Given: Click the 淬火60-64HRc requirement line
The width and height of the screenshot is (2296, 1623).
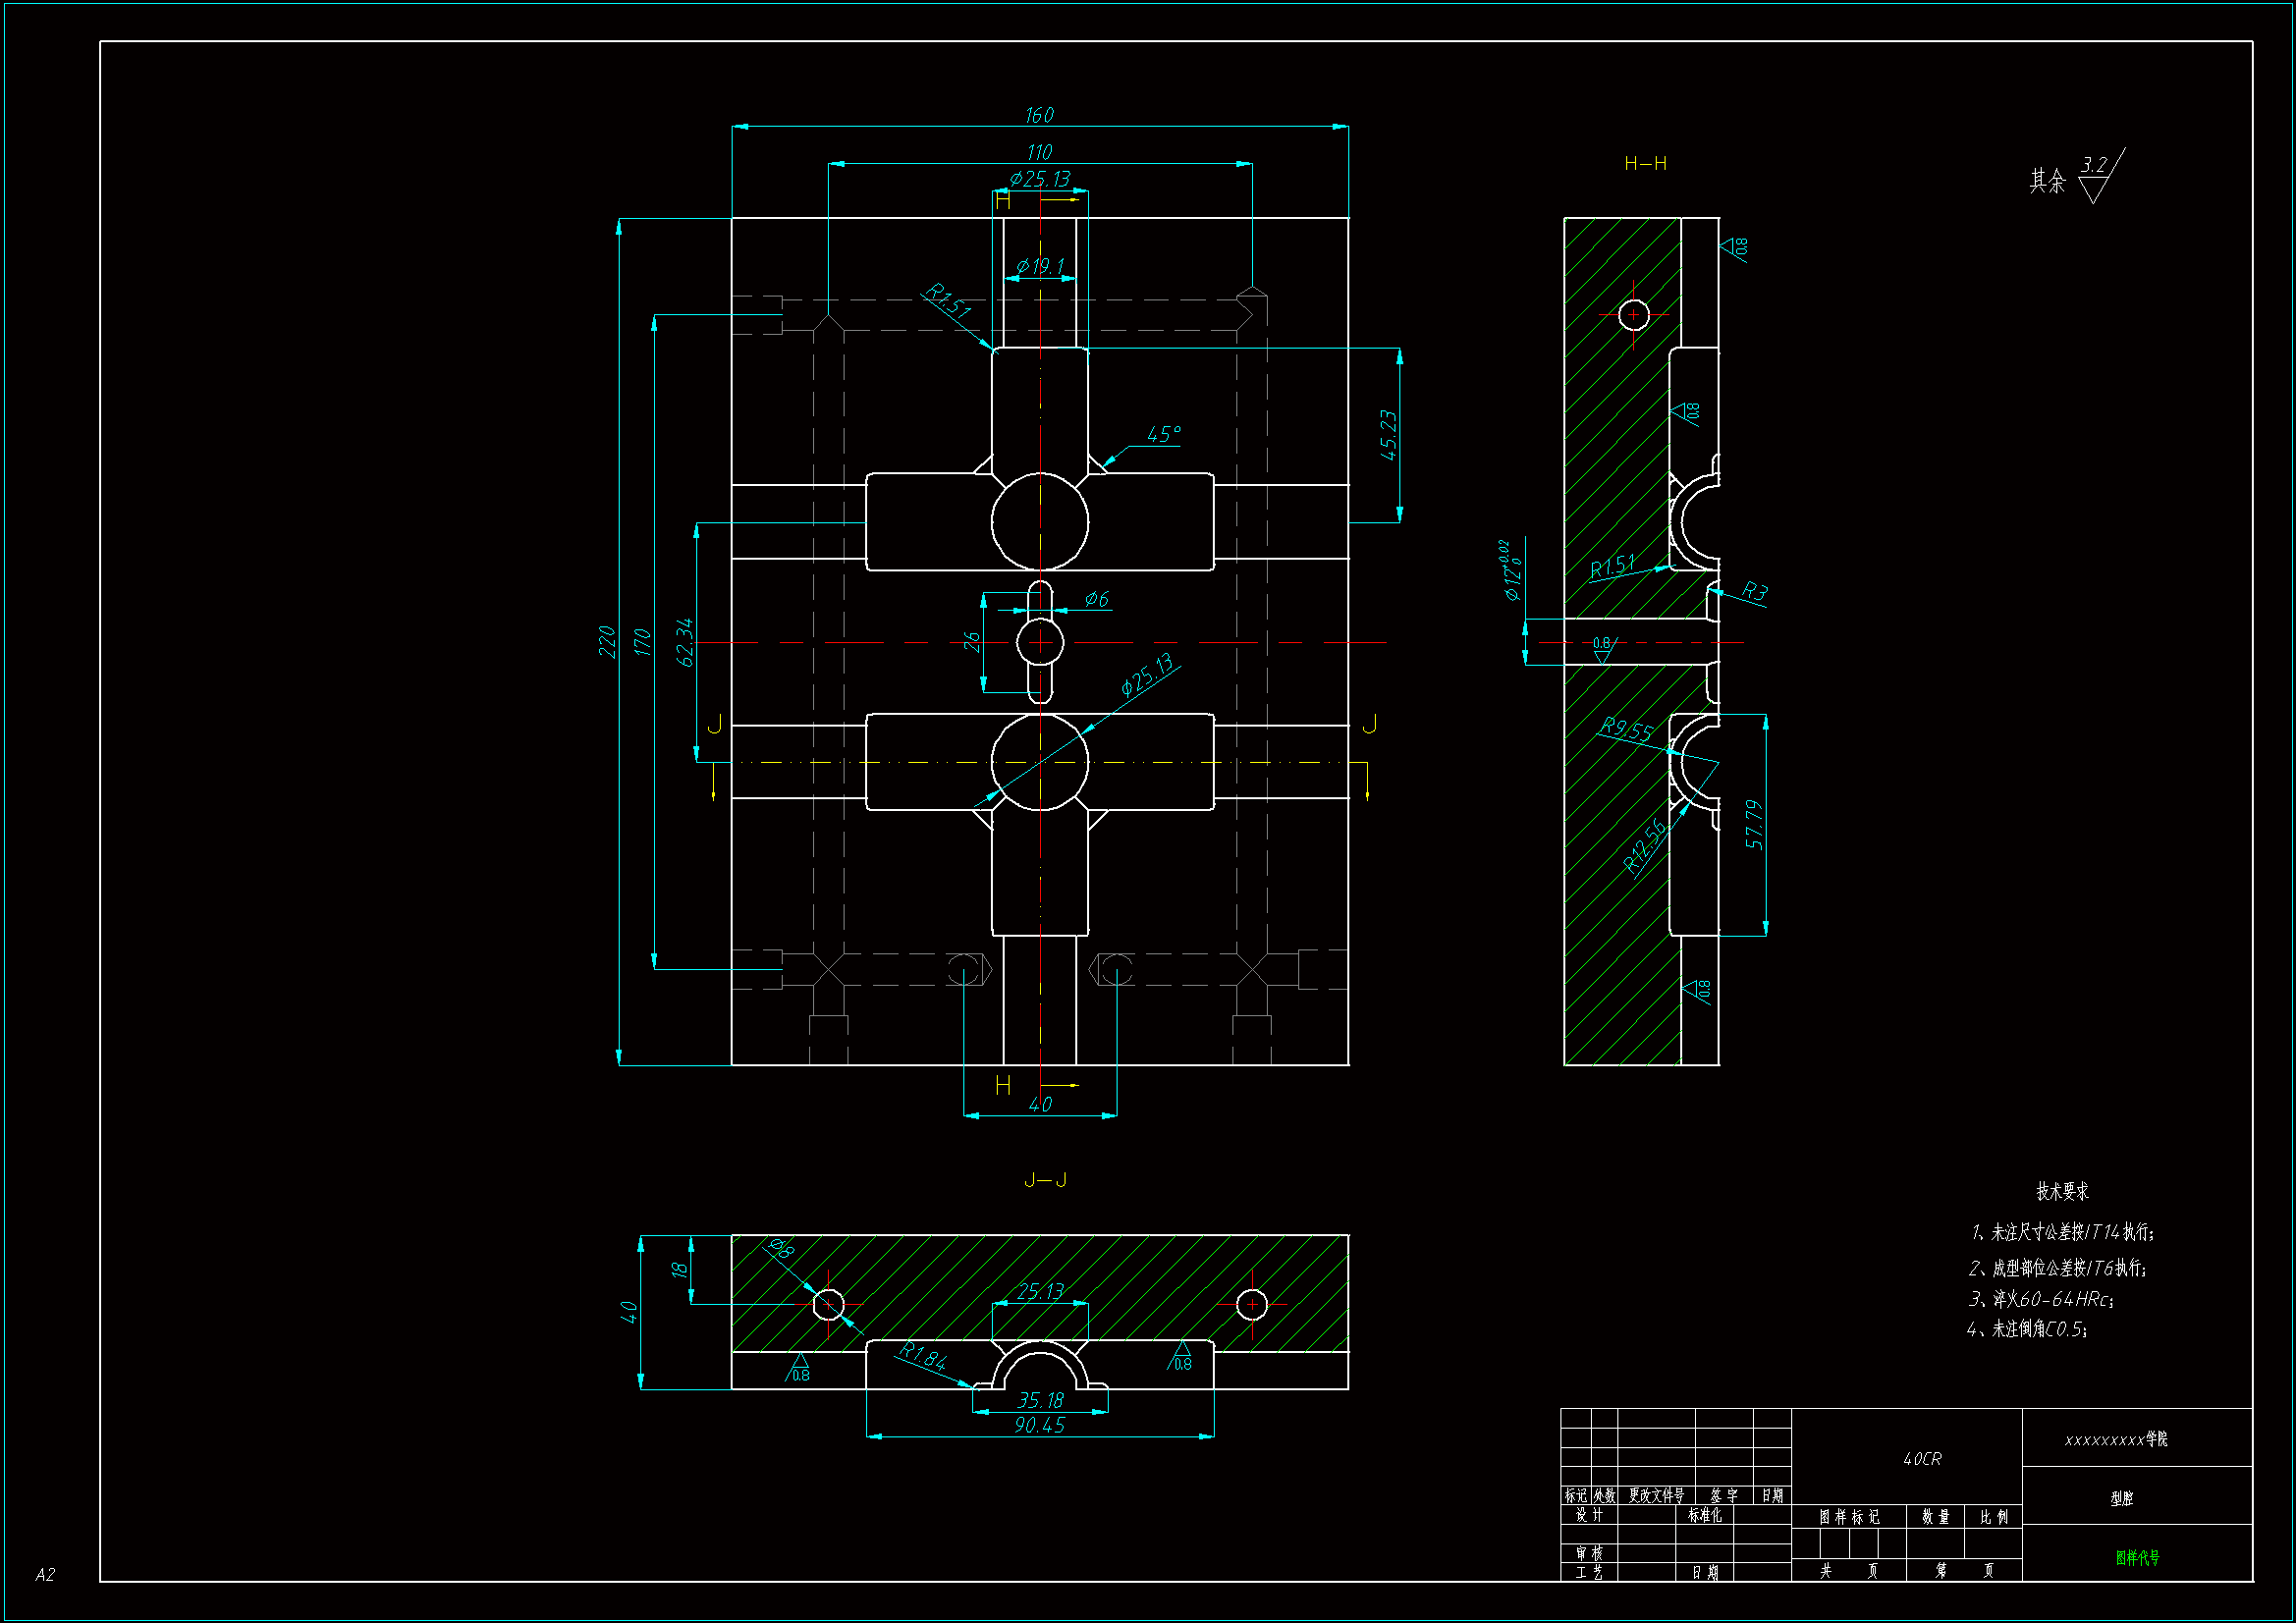Looking at the screenshot, I should pos(2040,1299).
